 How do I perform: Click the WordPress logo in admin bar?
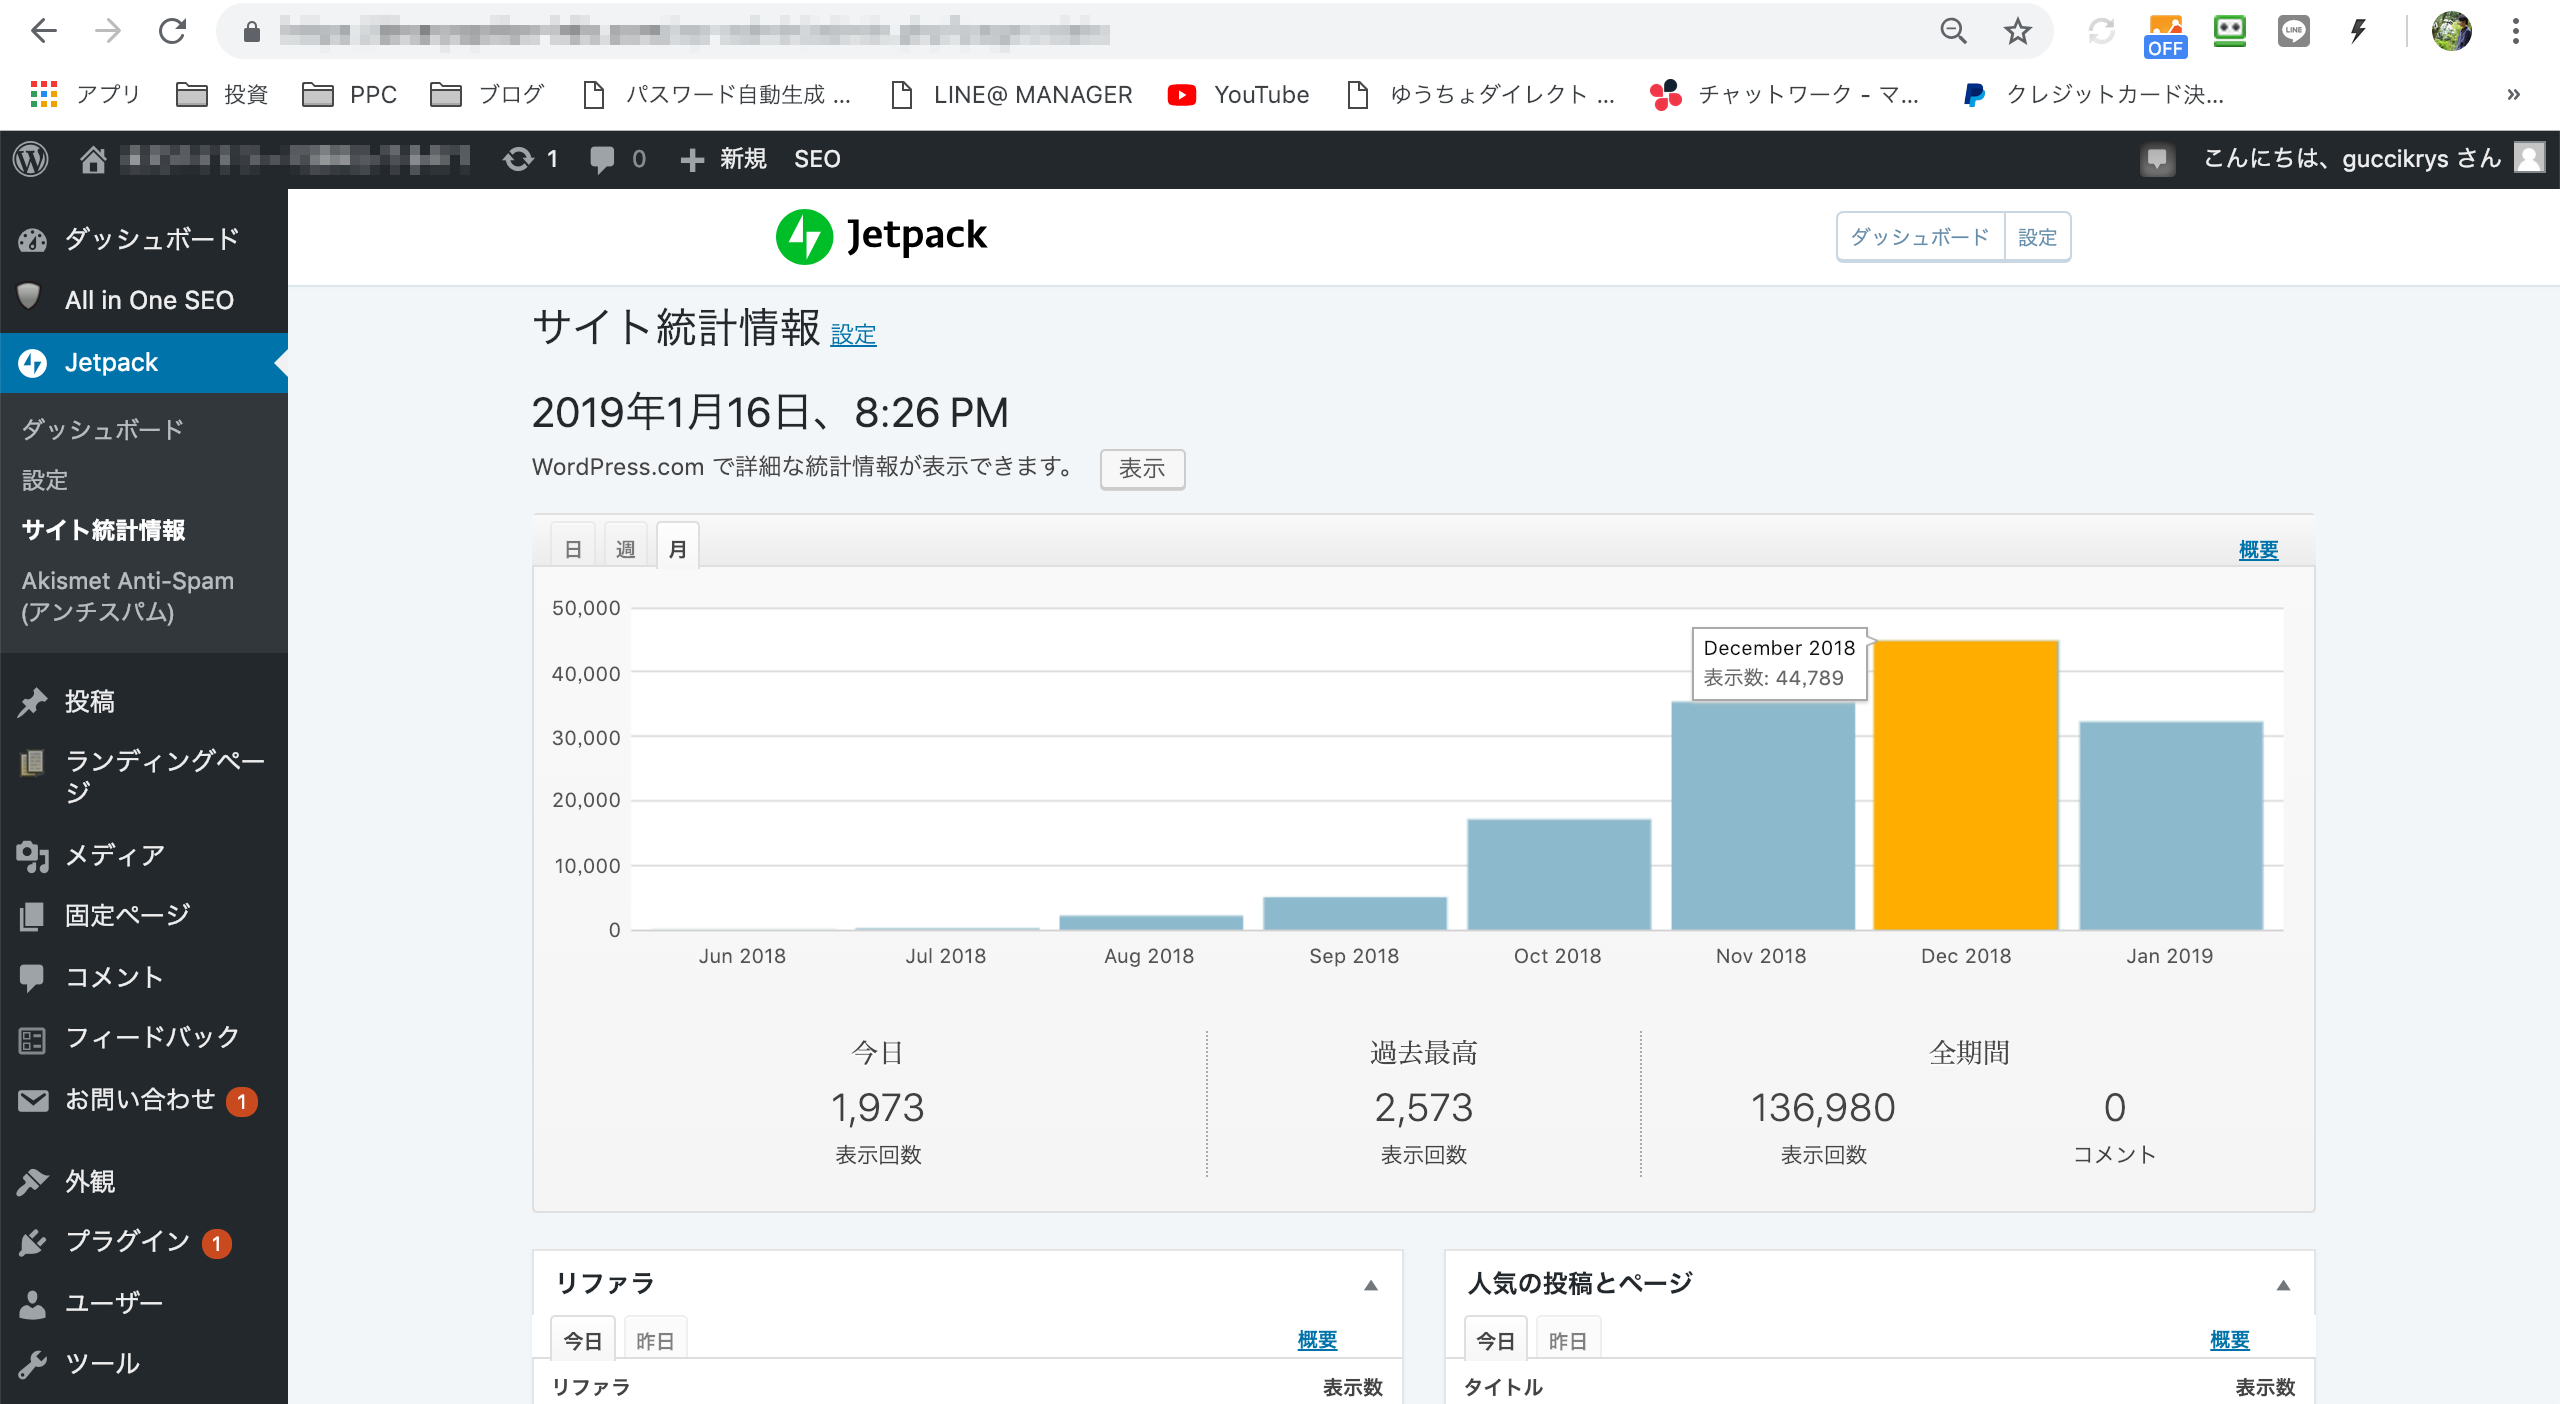[31, 159]
